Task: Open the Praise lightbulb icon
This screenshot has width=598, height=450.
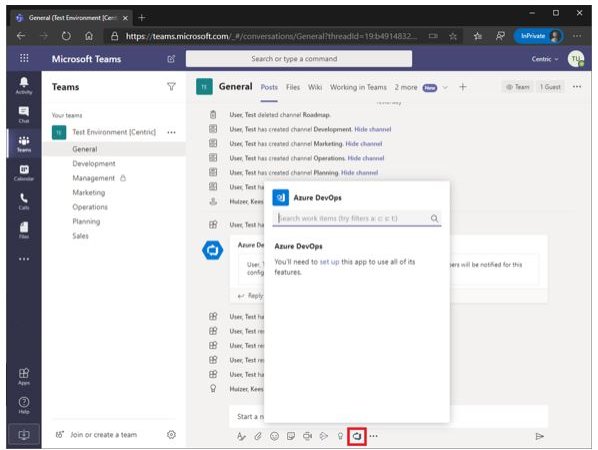Action: [x=340, y=436]
